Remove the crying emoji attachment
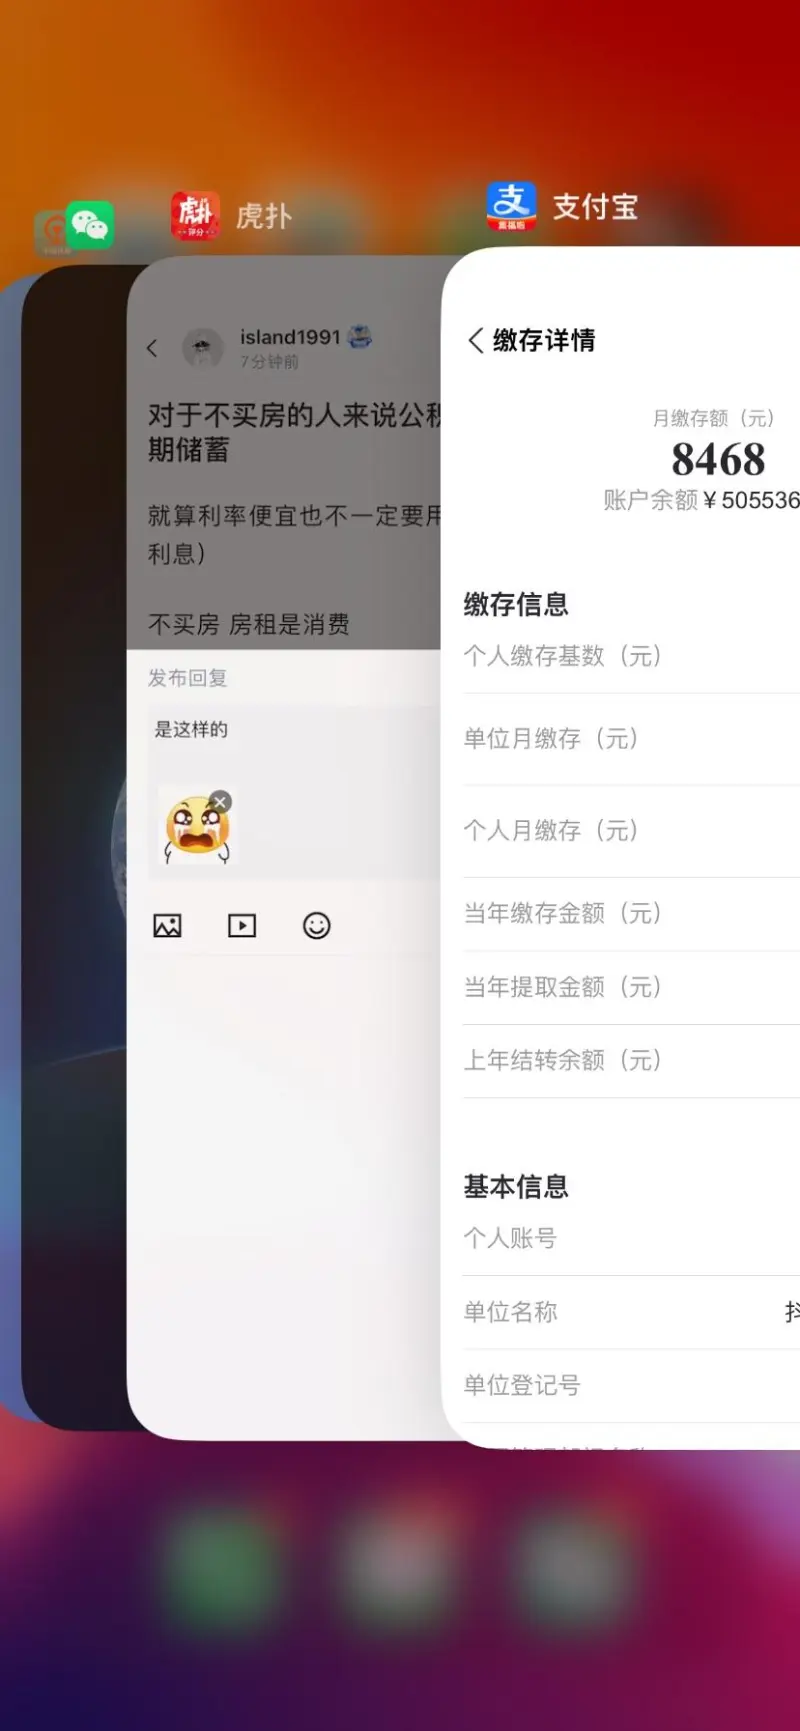800x1731 pixels. pyautogui.click(x=221, y=802)
